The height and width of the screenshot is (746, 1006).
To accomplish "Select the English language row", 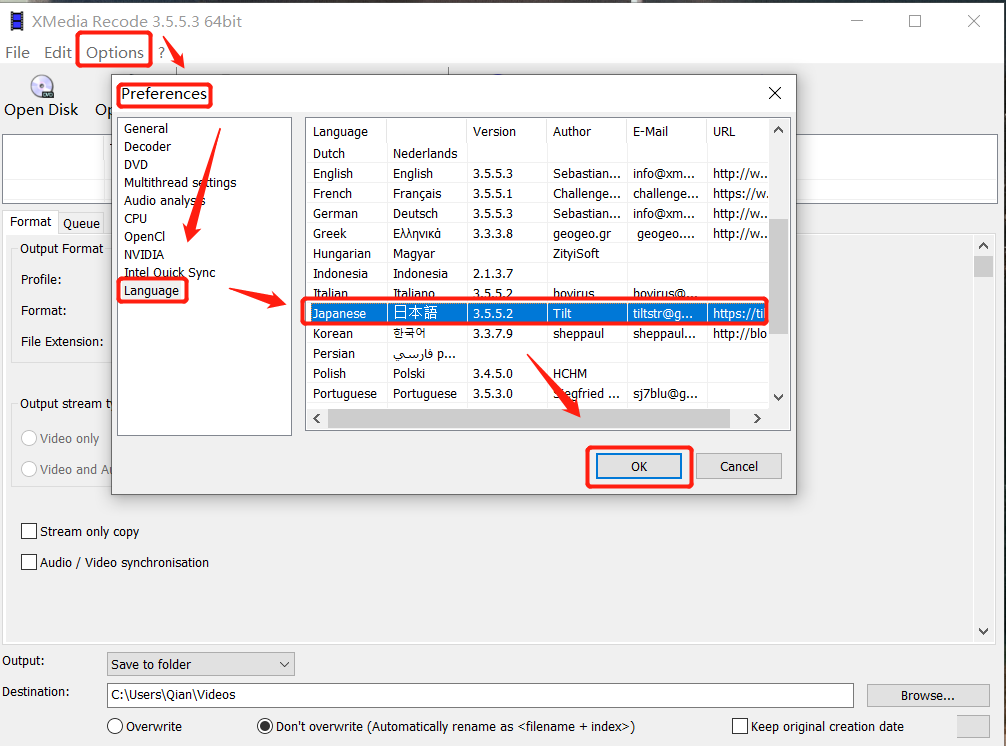I will pos(538,173).
